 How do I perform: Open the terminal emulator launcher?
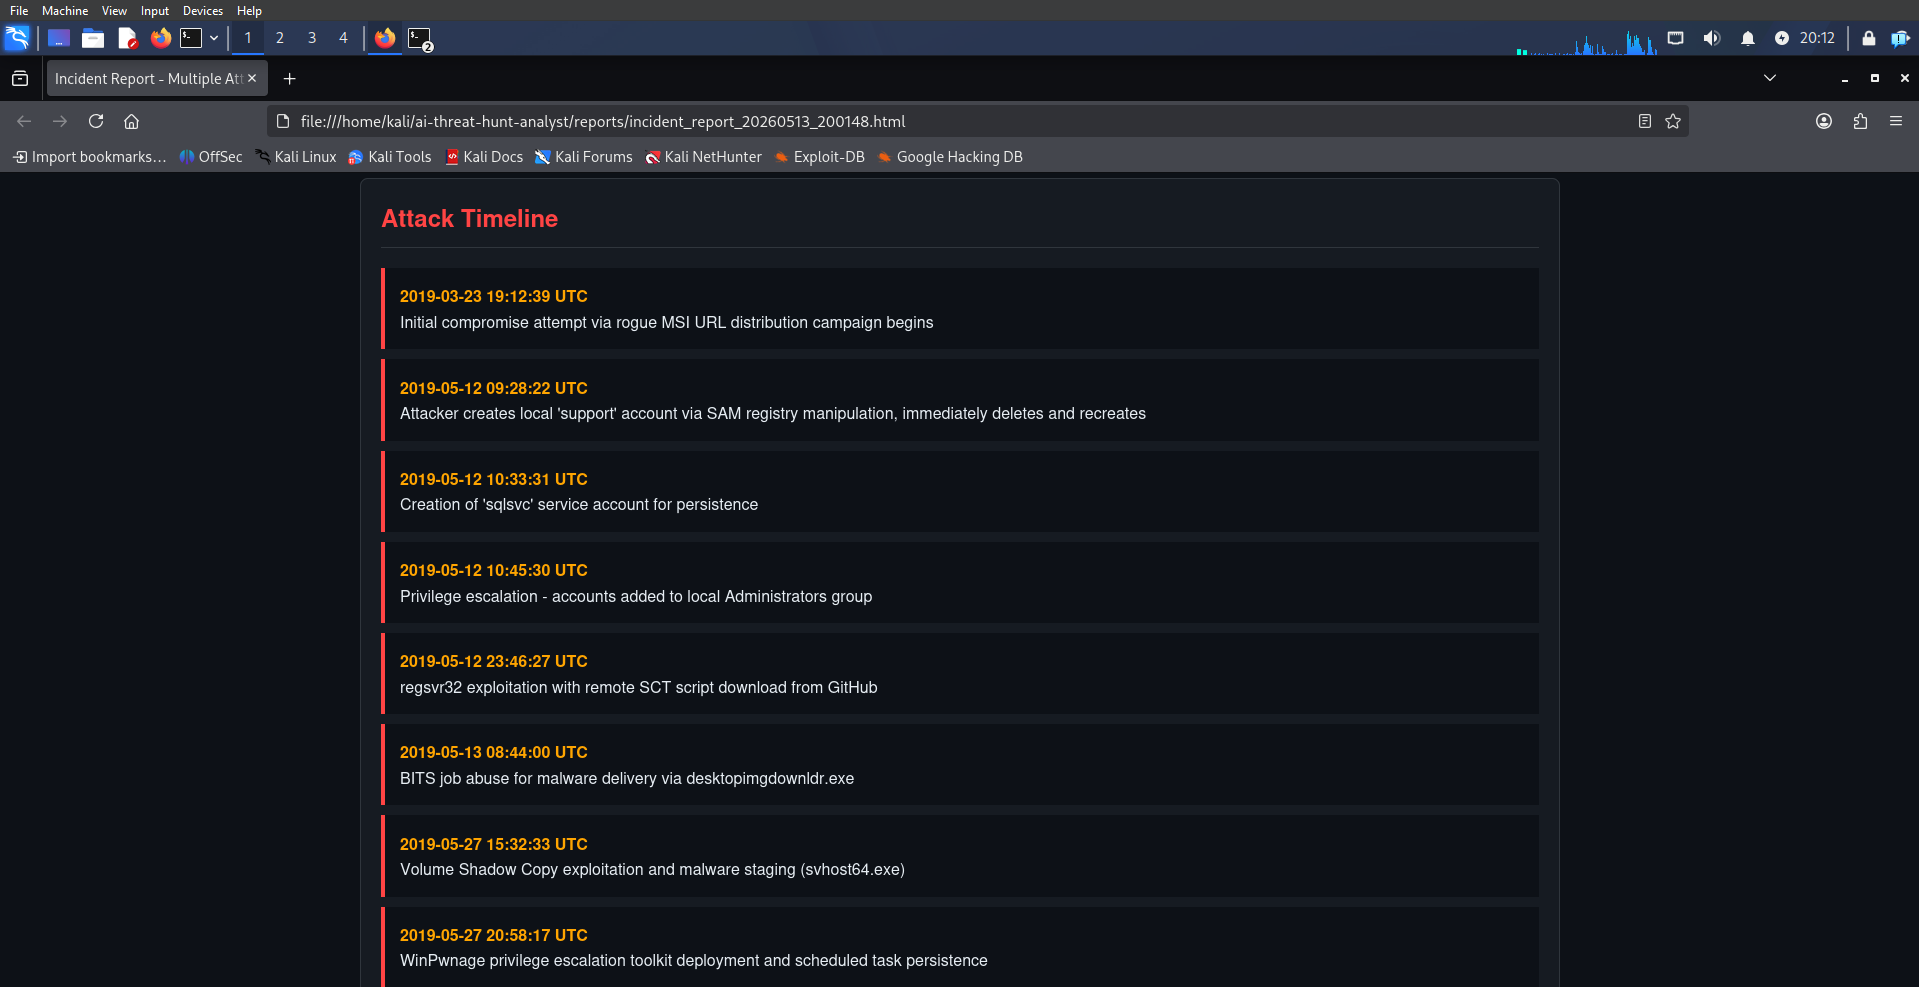tap(191, 38)
